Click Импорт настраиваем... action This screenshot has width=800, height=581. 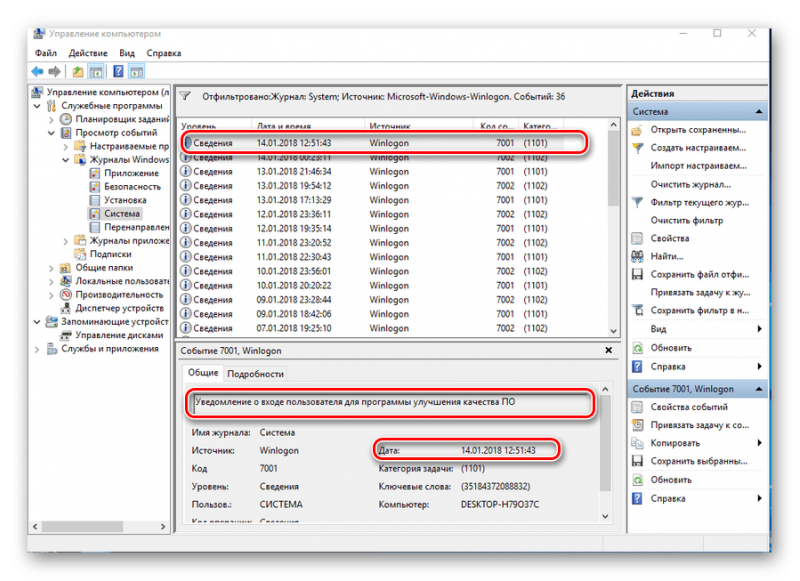(x=698, y=166)
